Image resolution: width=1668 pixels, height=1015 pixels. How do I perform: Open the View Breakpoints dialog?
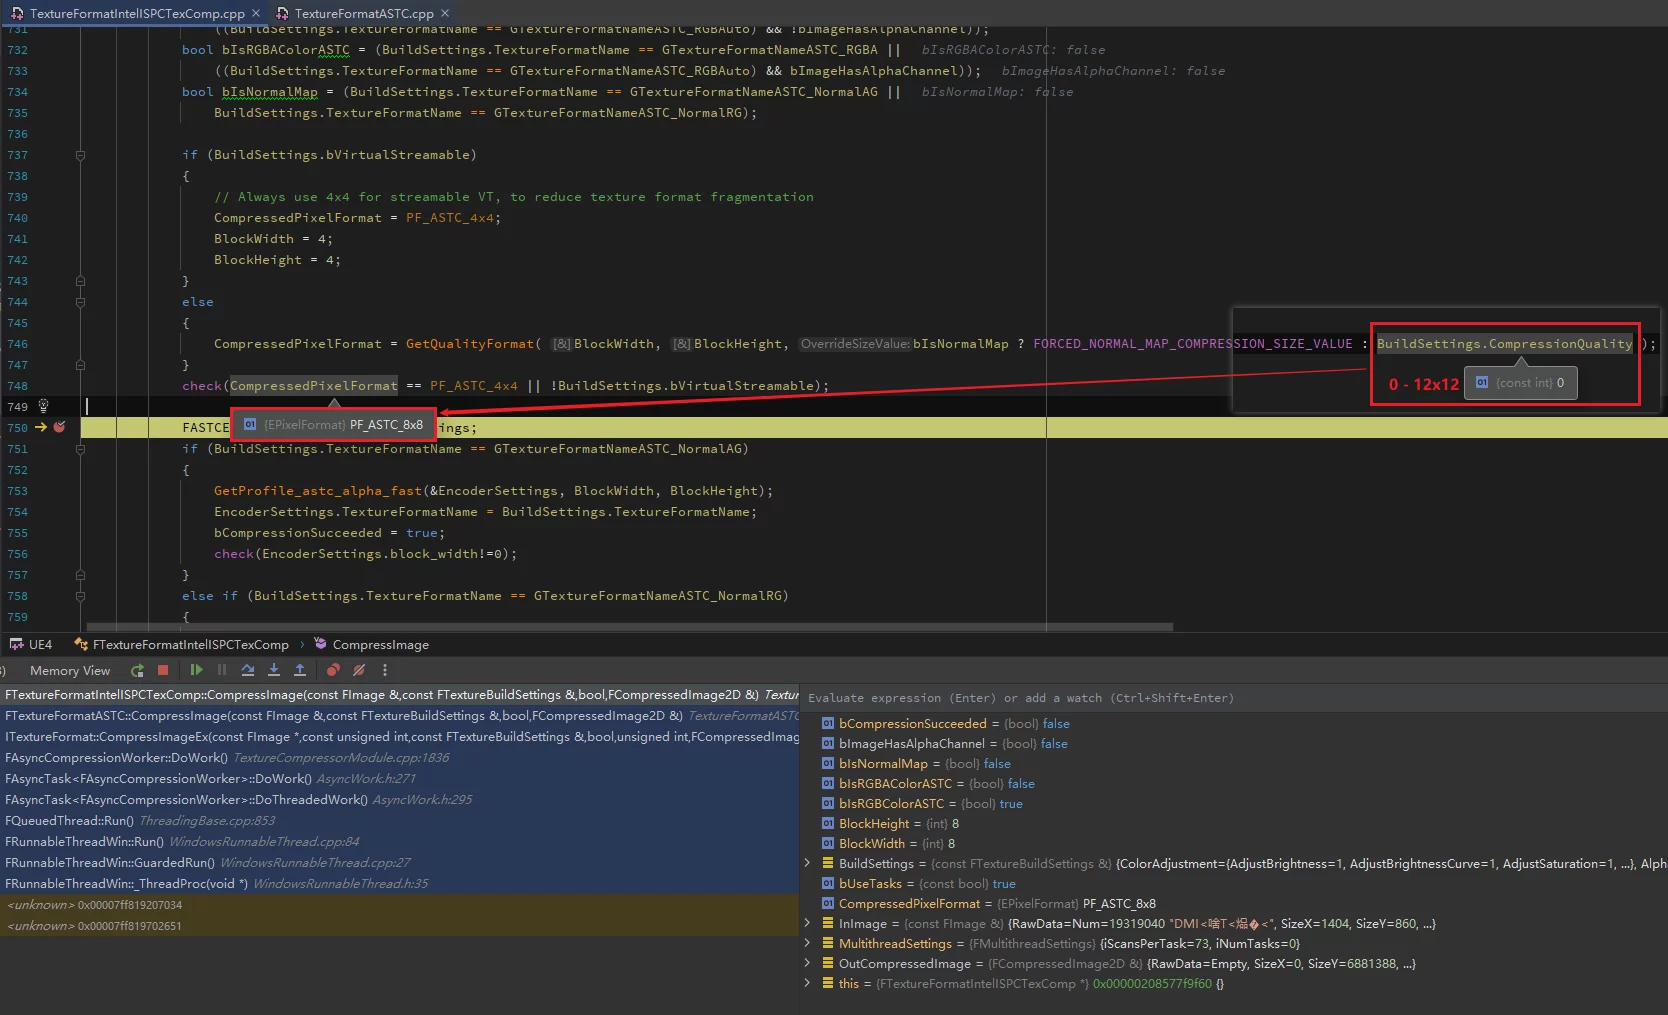pyautogui.click(x=333, y=671)
